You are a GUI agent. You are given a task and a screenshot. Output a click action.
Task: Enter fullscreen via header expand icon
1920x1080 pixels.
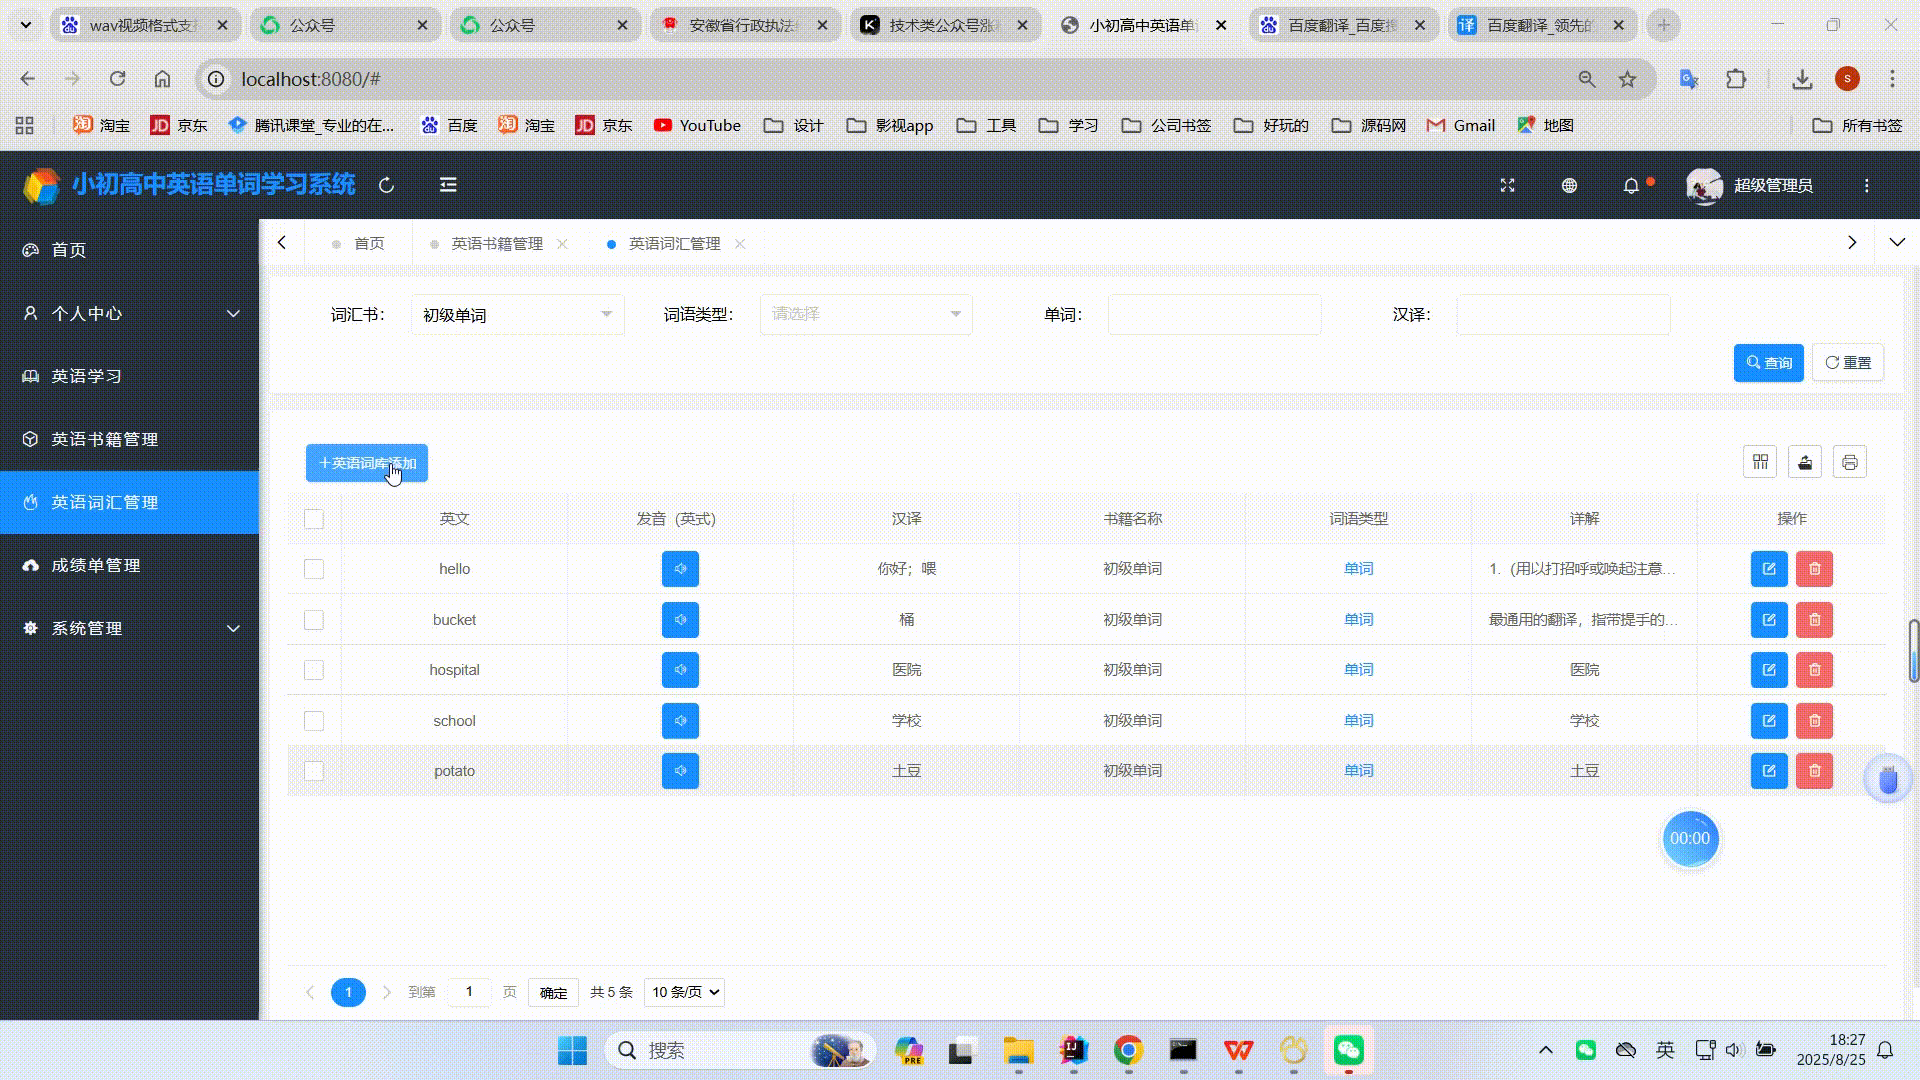tap(1507, 186)
